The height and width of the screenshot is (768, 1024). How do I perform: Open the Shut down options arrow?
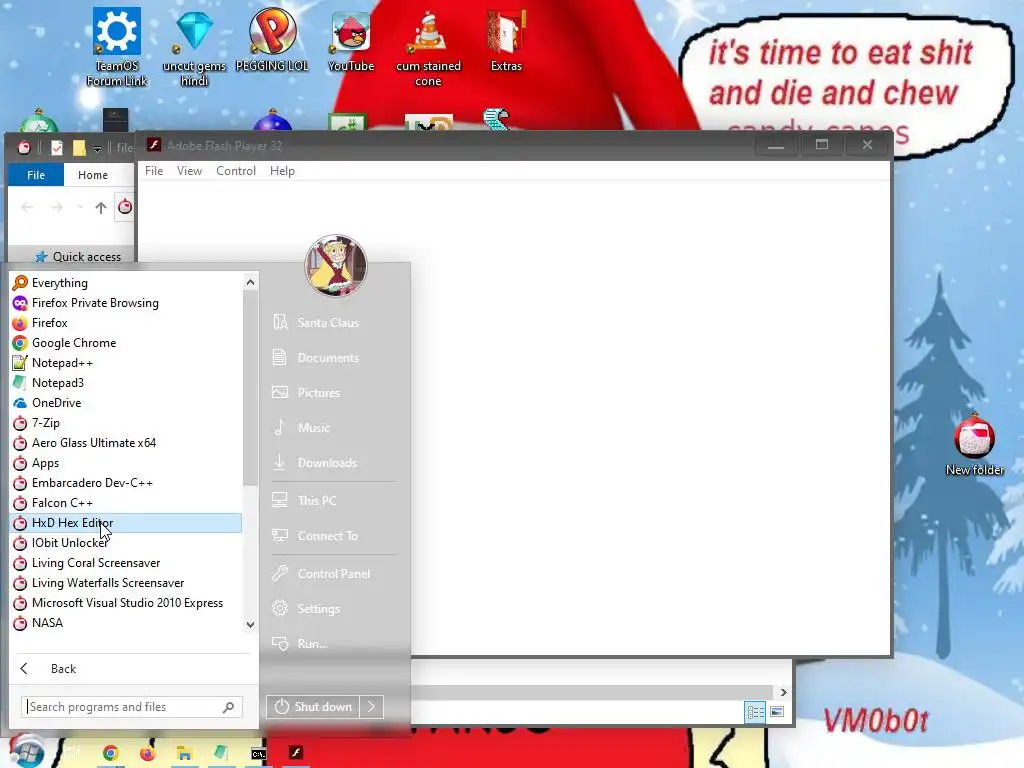tap(371, 707)
